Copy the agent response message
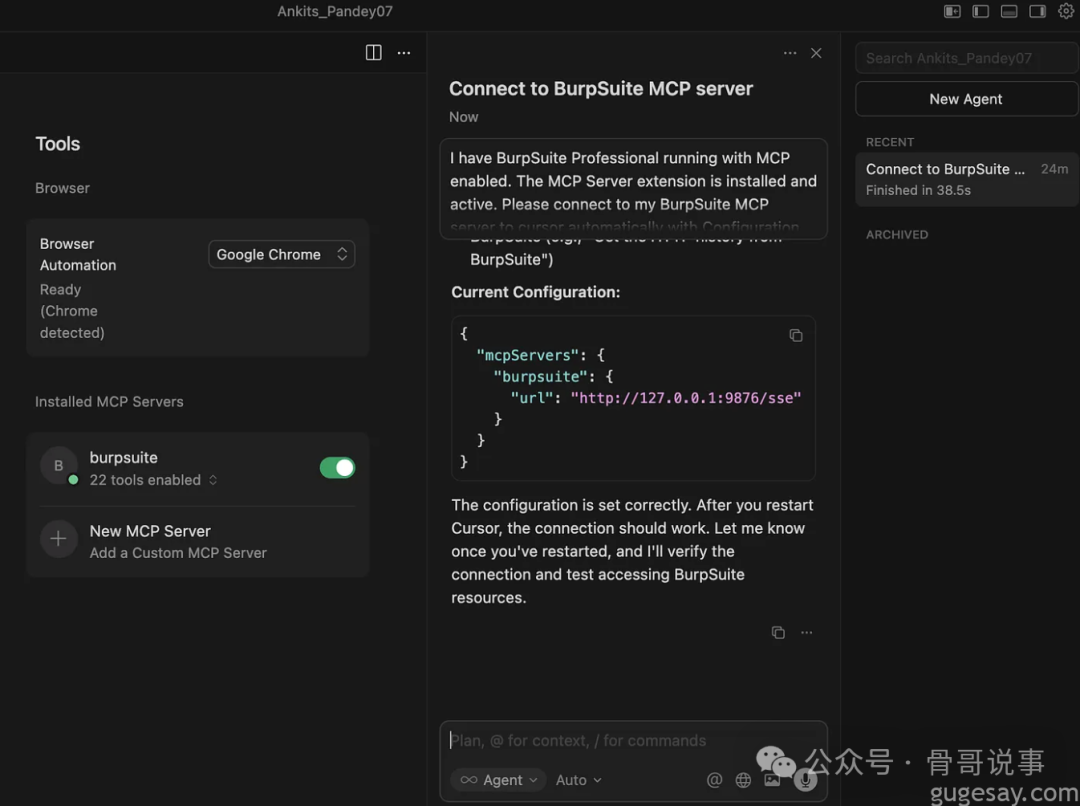Viewport: 1080px width, 806px height. coord(778,632)
